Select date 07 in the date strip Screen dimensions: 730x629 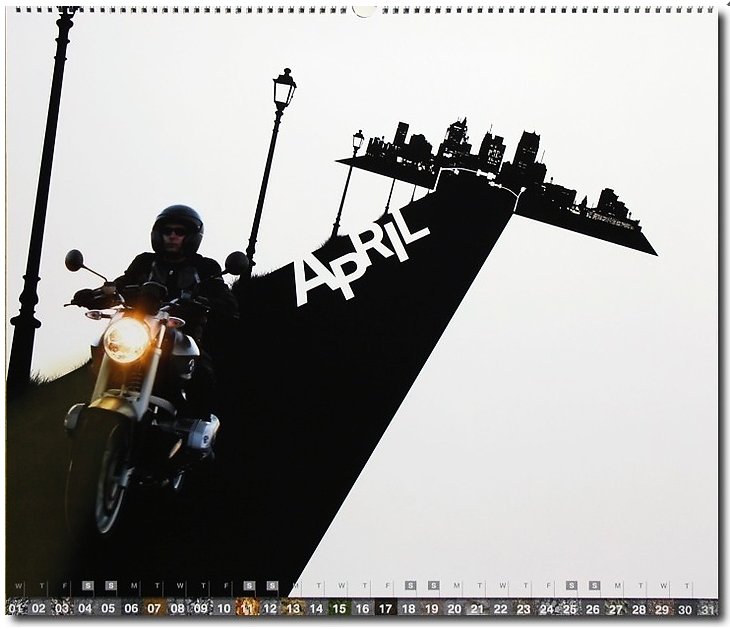coord(154,608)
